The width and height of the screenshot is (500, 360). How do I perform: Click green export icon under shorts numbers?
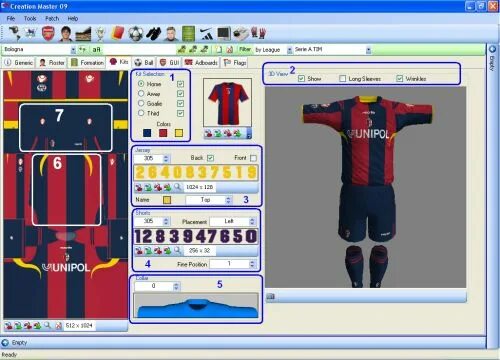[148, 251]
